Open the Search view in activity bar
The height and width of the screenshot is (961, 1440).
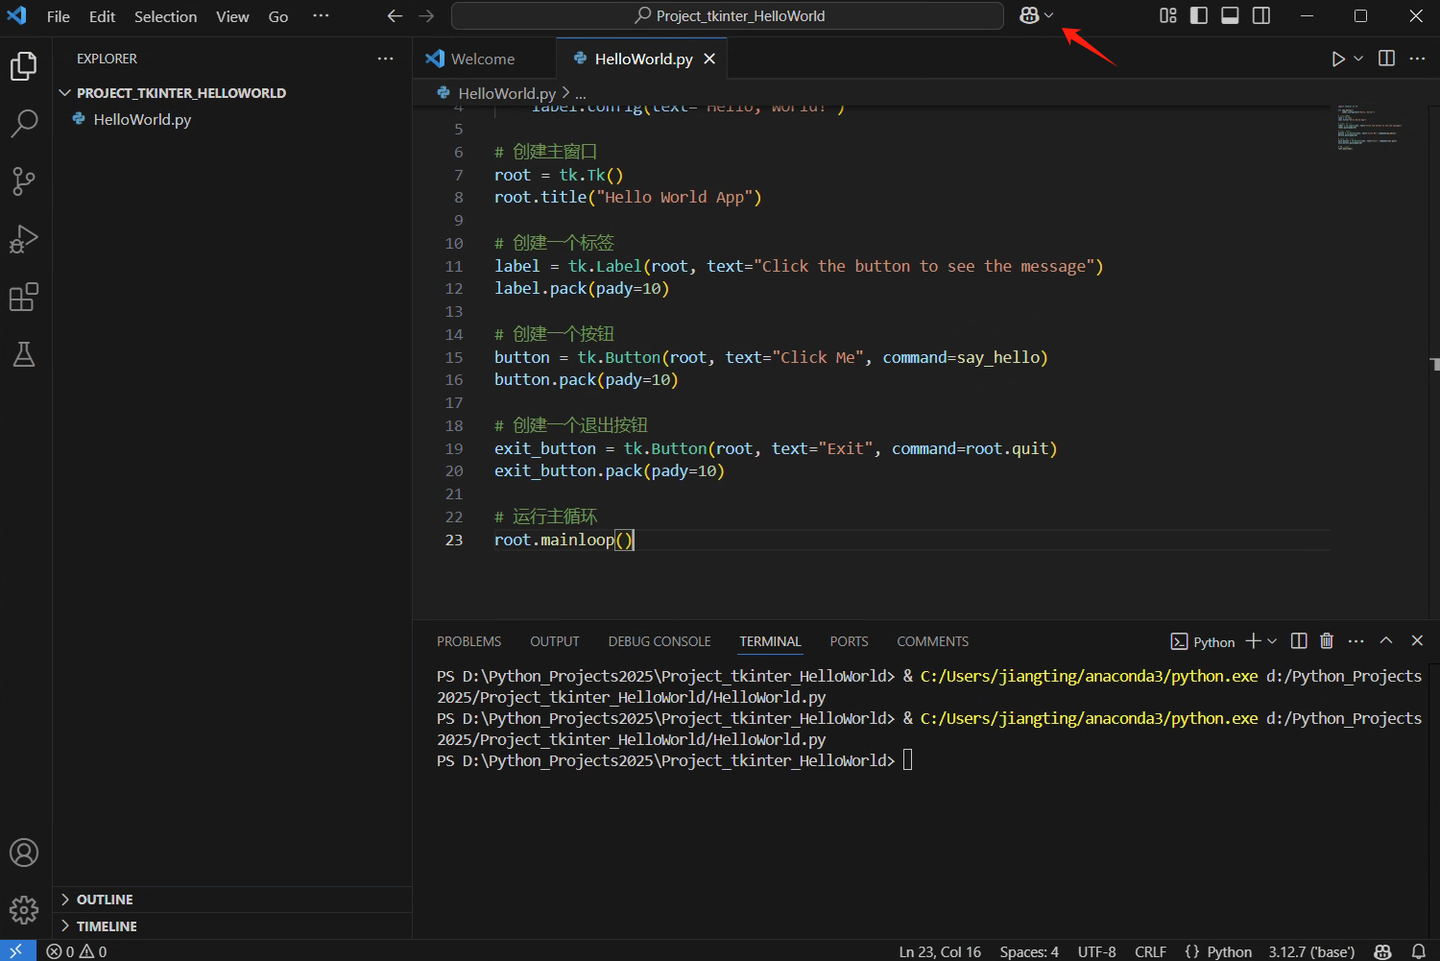click(x=24, y=123)
